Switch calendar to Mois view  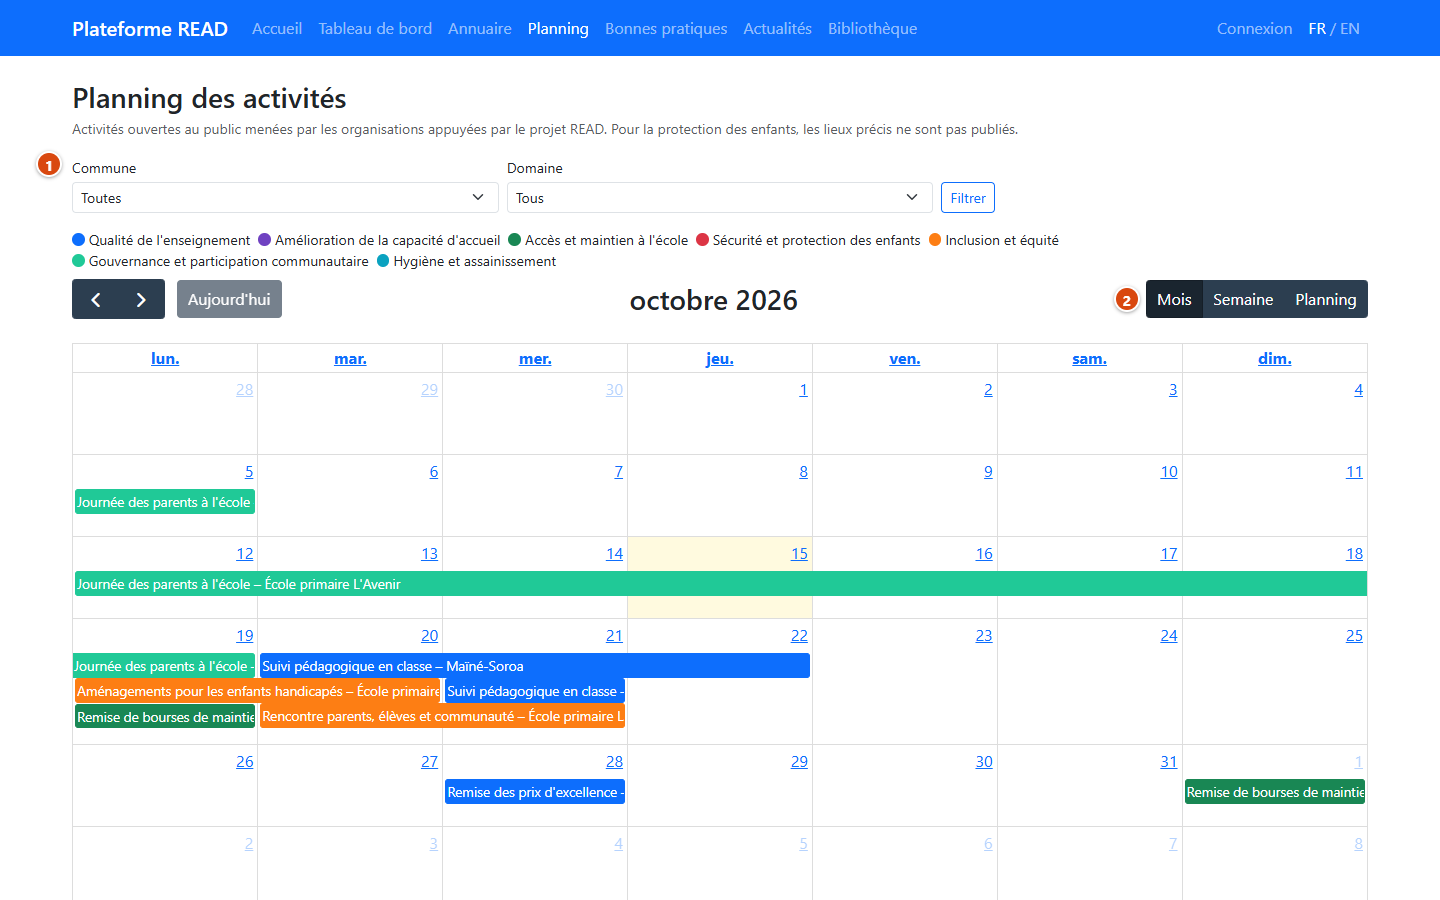(1174, 299)
